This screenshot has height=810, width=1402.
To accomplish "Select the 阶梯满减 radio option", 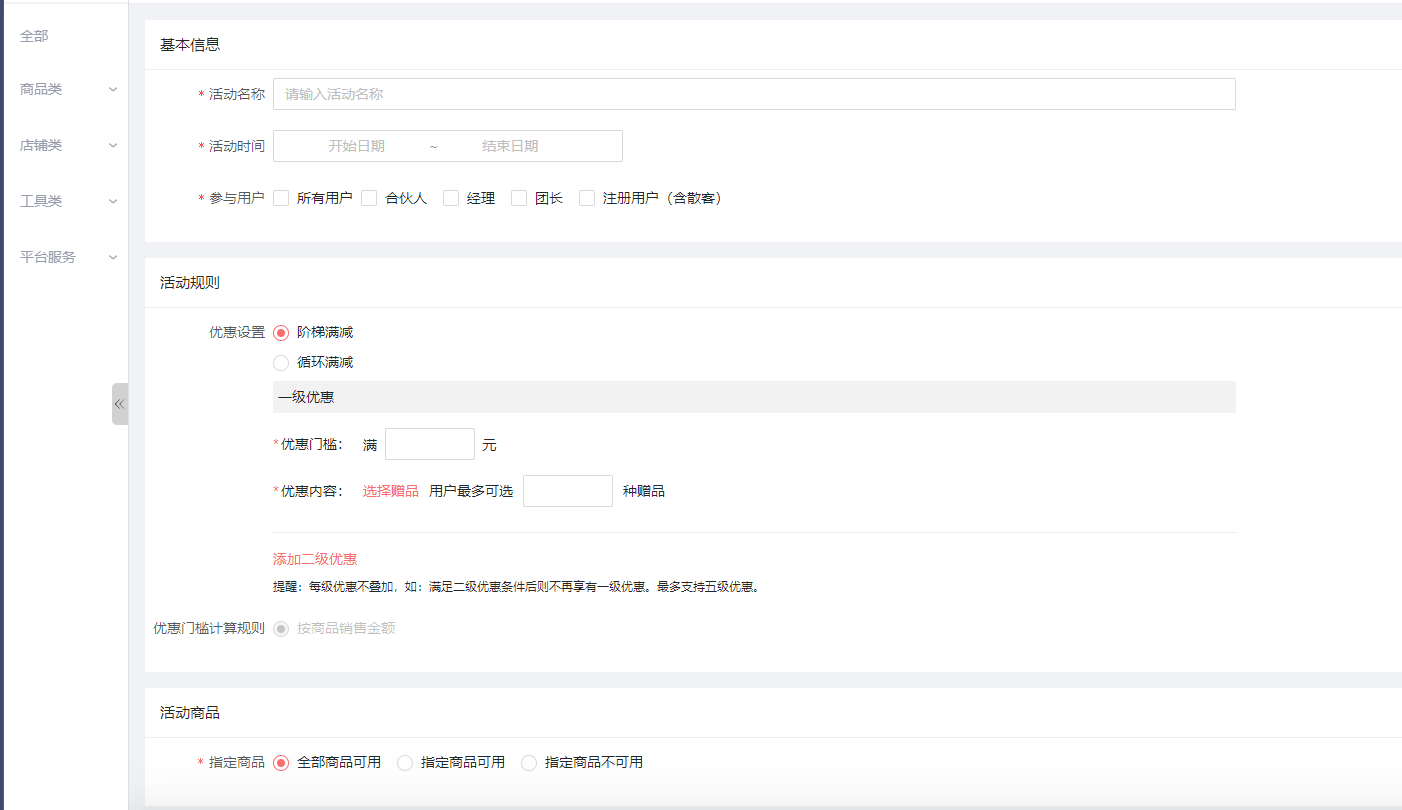I will pos(281,333).
